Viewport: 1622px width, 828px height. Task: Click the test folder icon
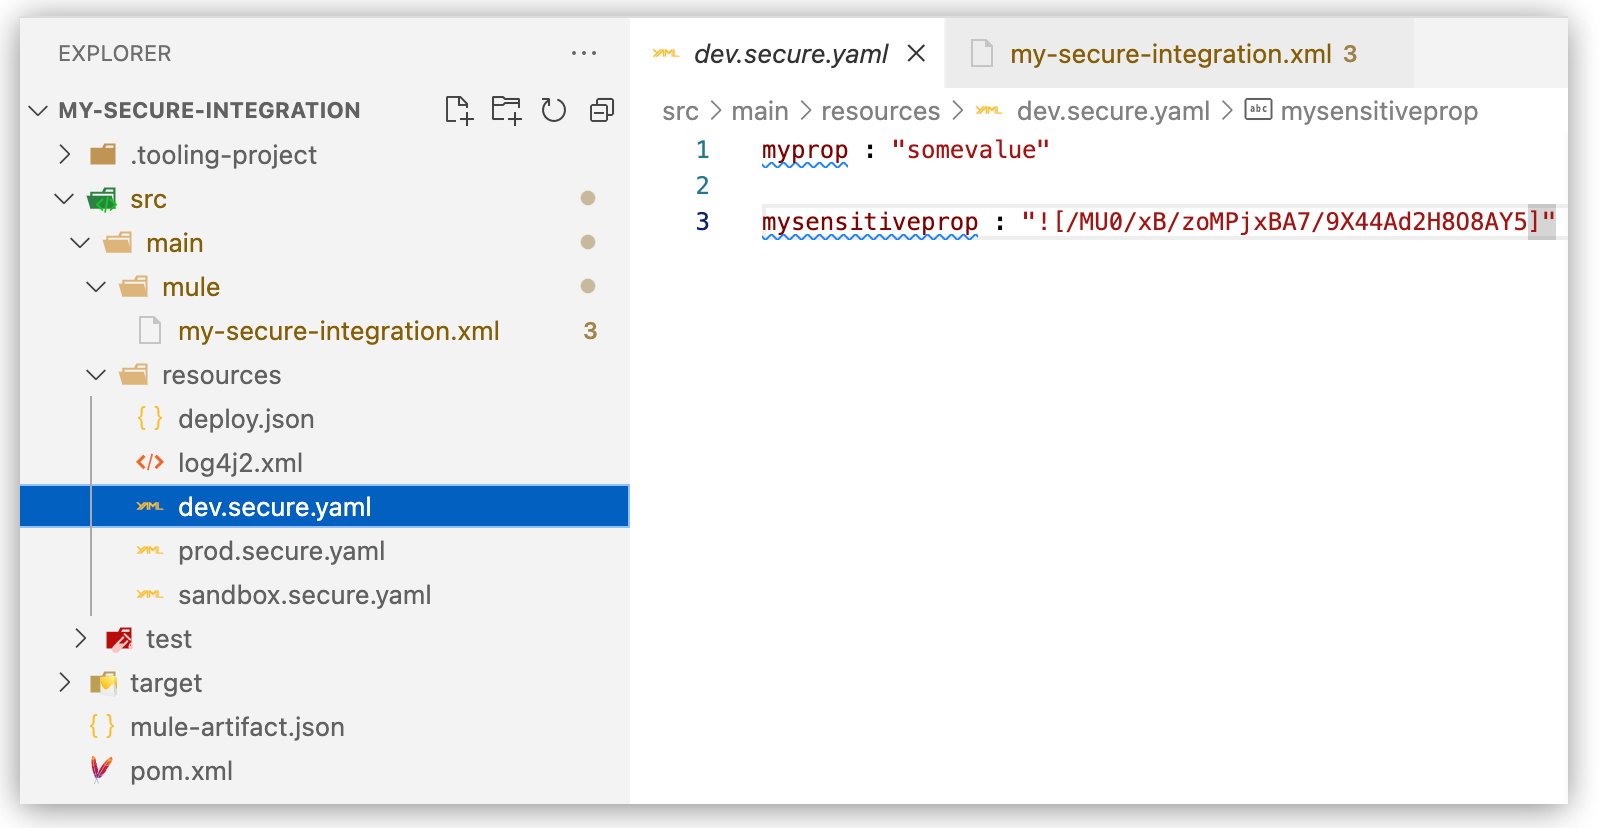pos(119,638)
